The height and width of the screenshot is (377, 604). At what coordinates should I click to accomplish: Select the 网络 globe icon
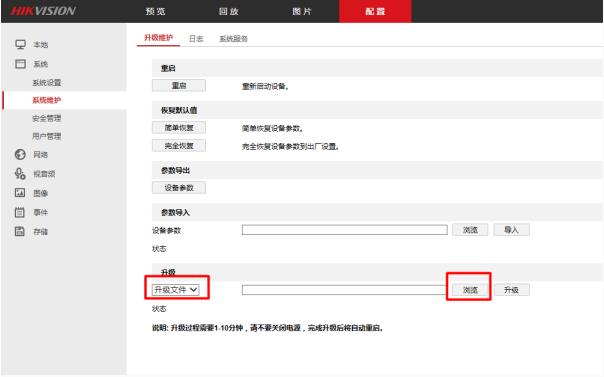point(20,154)
